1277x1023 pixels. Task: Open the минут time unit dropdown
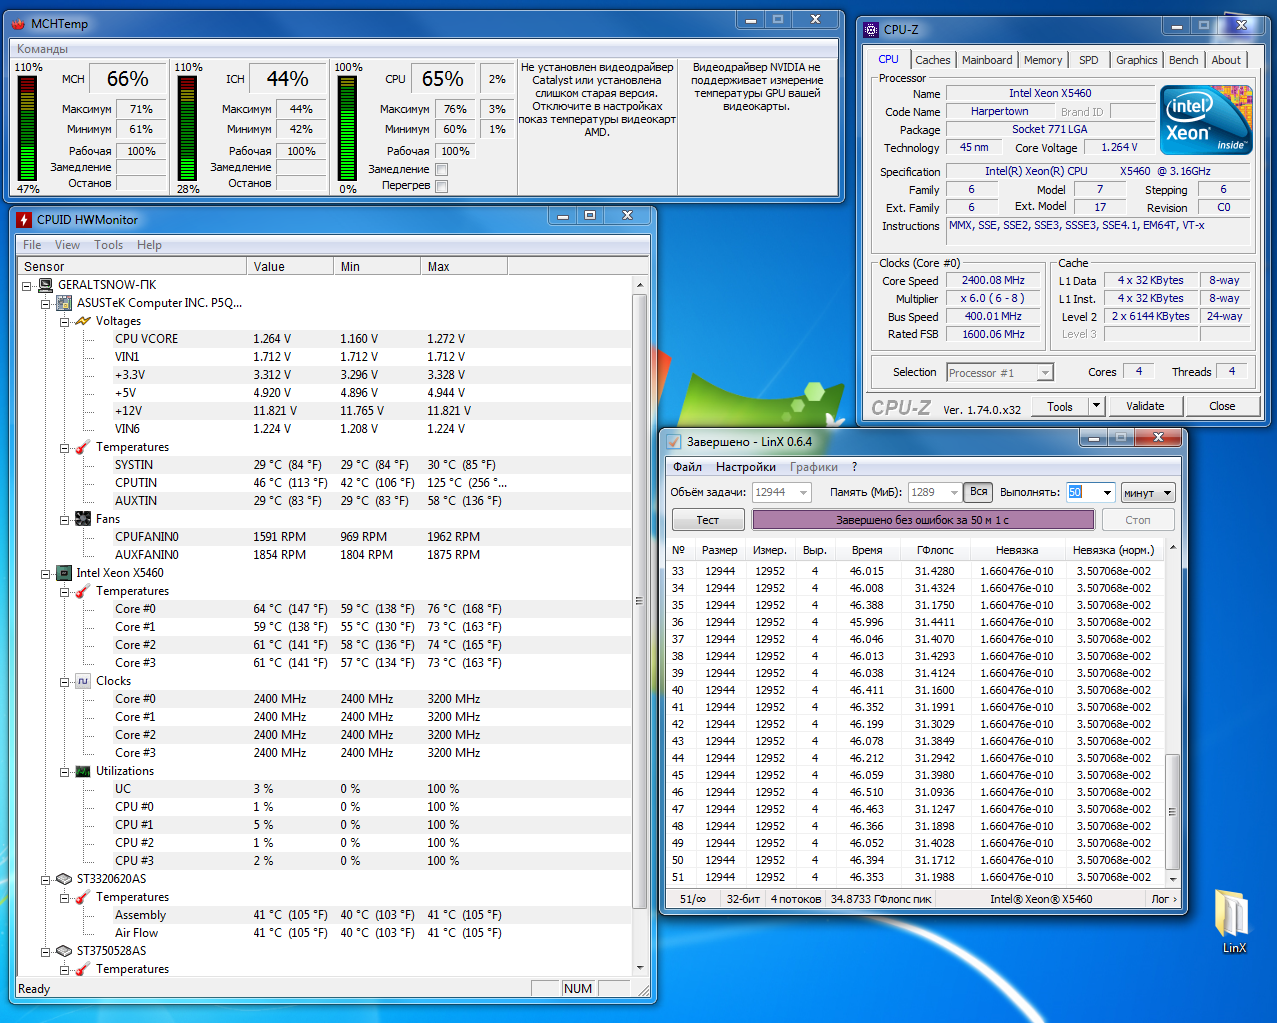tap(1147, 493)
